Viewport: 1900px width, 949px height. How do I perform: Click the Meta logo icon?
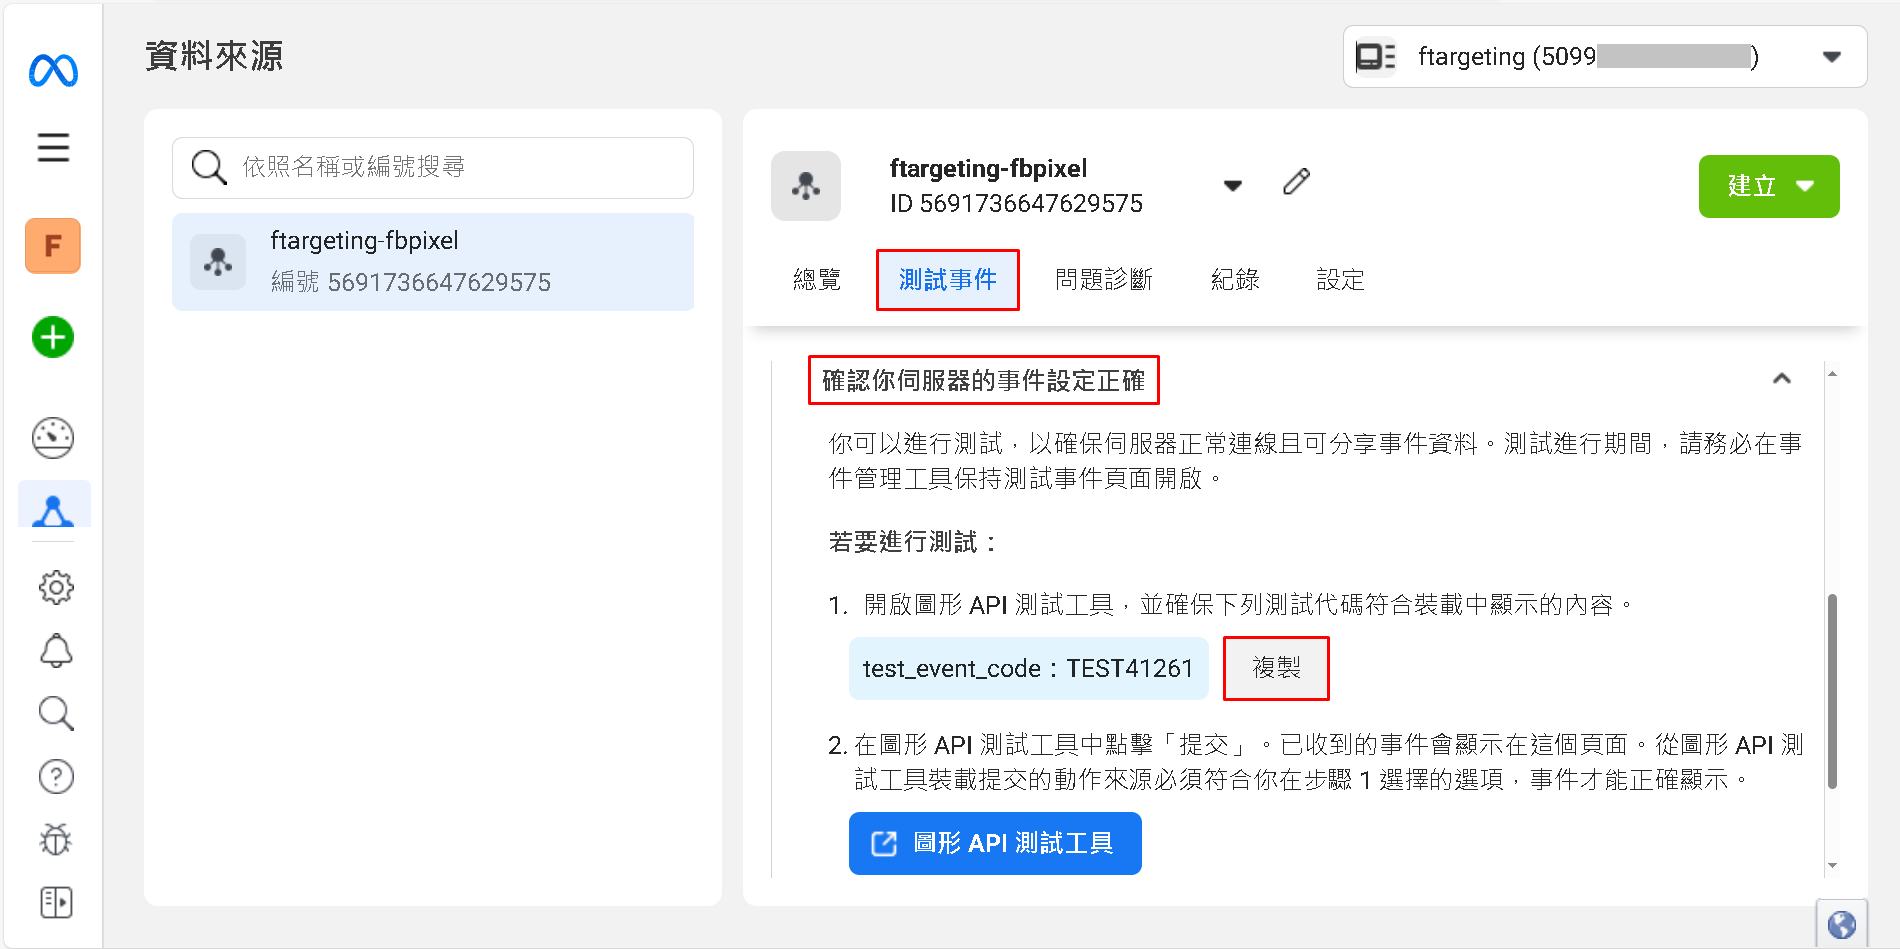click(x=53, y=71)
